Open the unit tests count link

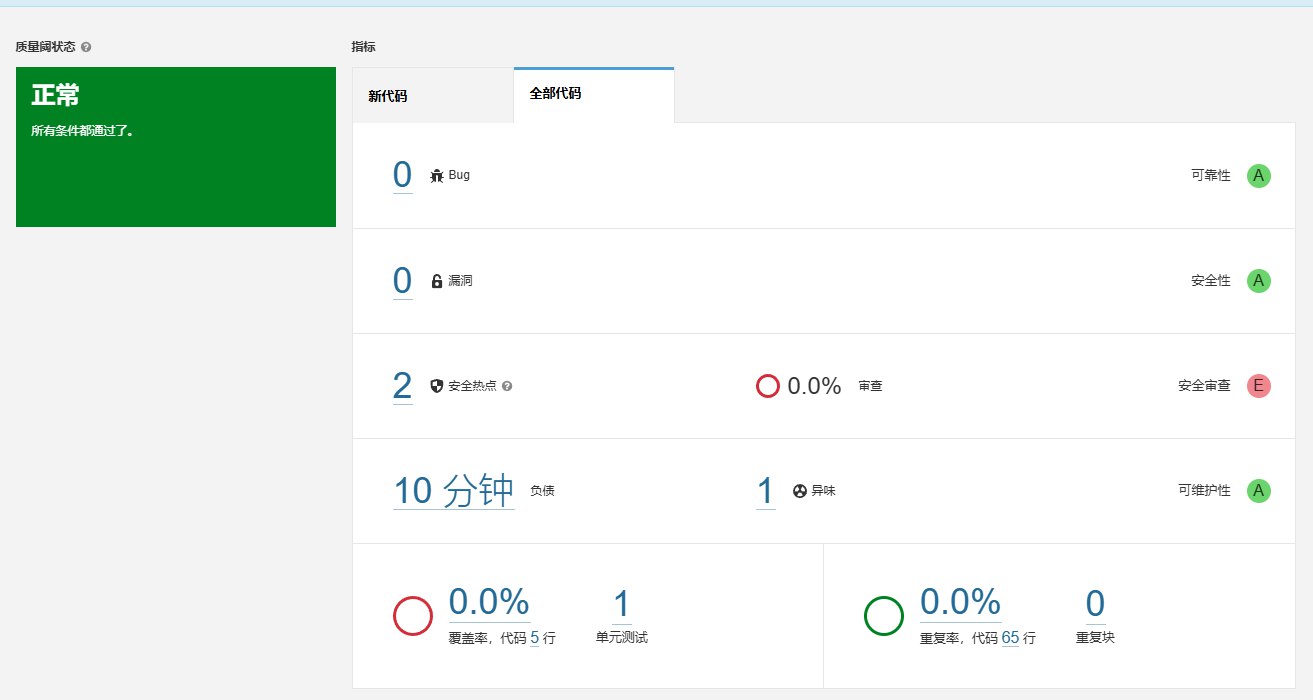(x=621, y=604)
